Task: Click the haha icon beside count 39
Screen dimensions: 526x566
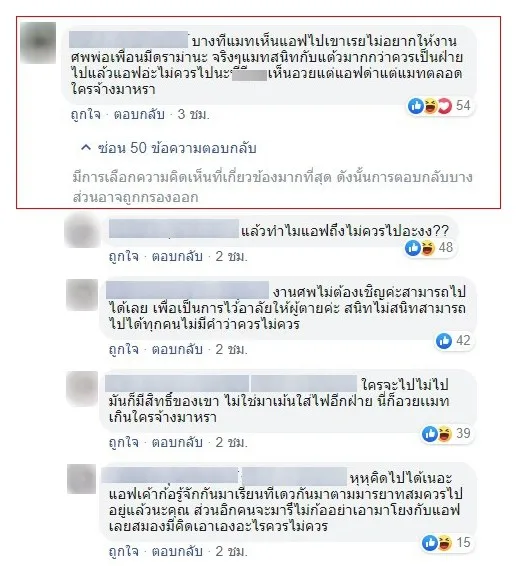Action: pos(444,434)
